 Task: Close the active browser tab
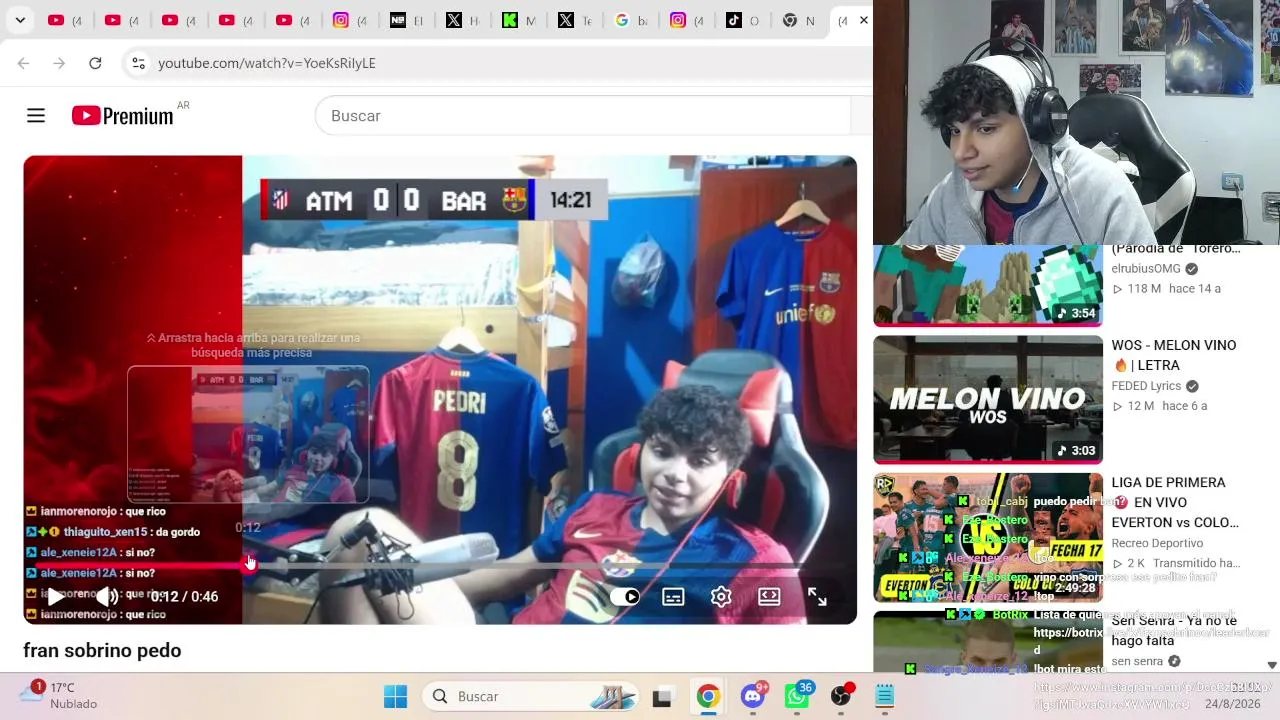[x=864, y=20]
